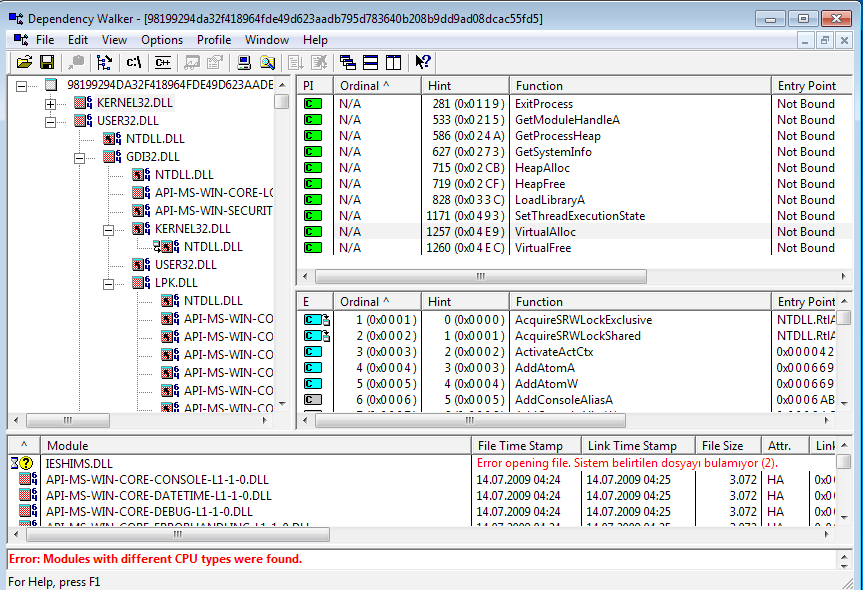Click the module icon of LPK.DLL in tree

142,283
